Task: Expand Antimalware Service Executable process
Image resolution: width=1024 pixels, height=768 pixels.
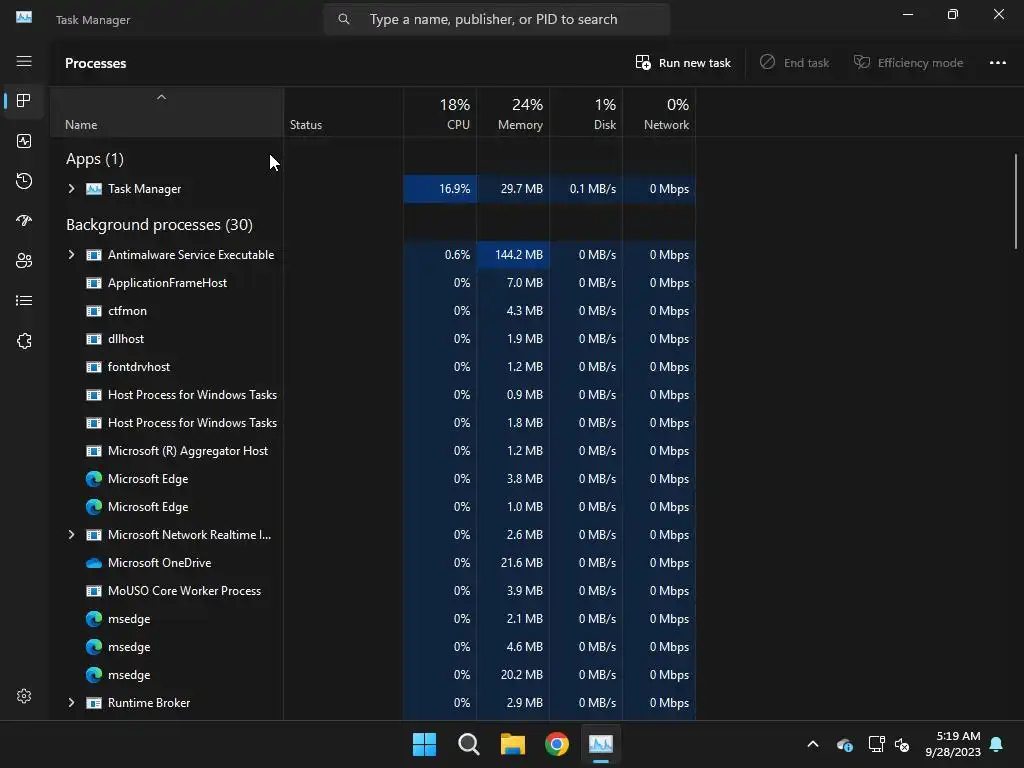Action: pyautogui.click(x=71, y=255)
